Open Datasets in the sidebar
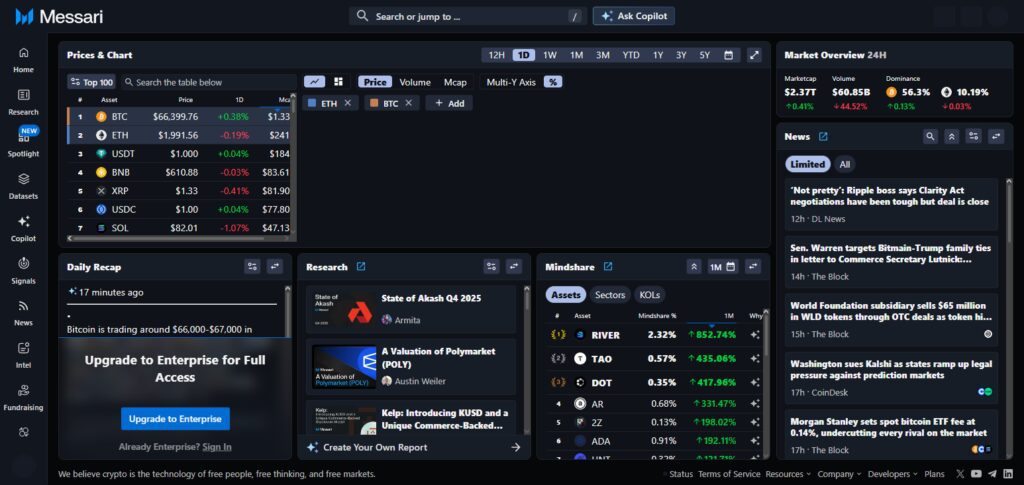 [24, 186]
